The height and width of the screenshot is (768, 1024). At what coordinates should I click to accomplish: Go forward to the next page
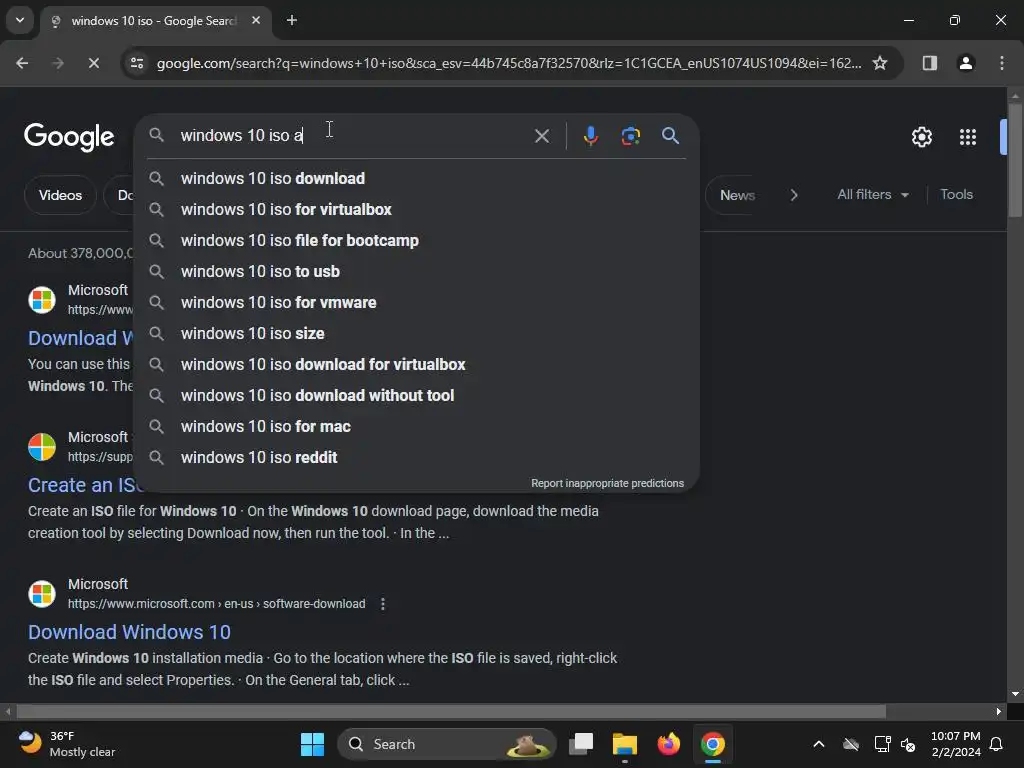[57, 63]
